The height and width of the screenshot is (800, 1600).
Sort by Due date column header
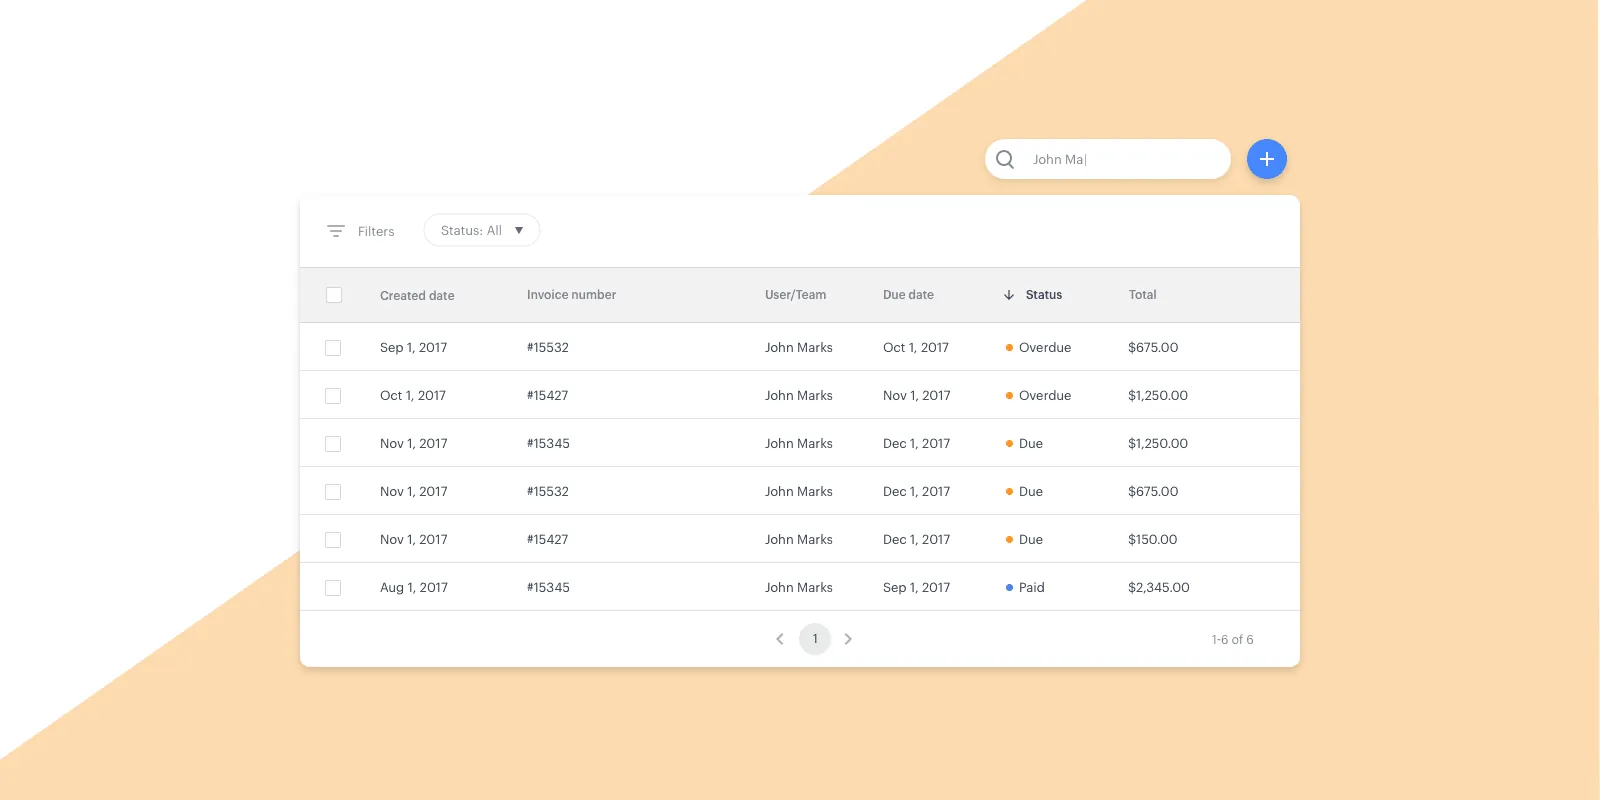point(908,295)
